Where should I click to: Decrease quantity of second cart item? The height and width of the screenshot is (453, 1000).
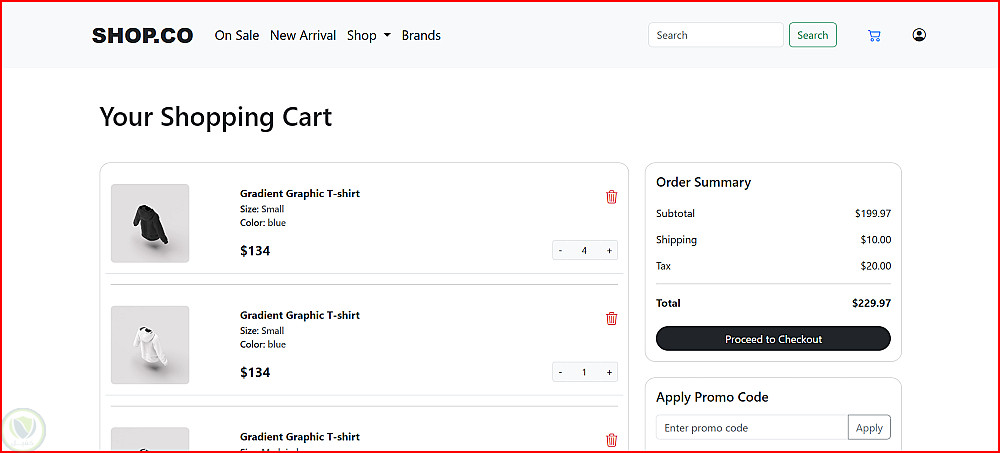click(x=560, y=373)
